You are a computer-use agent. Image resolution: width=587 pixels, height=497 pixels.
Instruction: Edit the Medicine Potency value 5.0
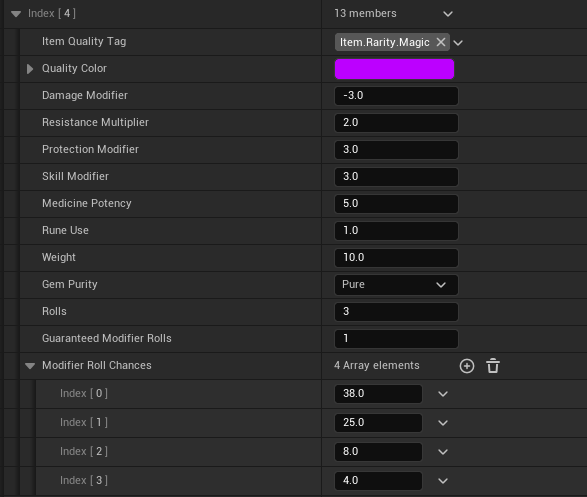pos(396,204)
